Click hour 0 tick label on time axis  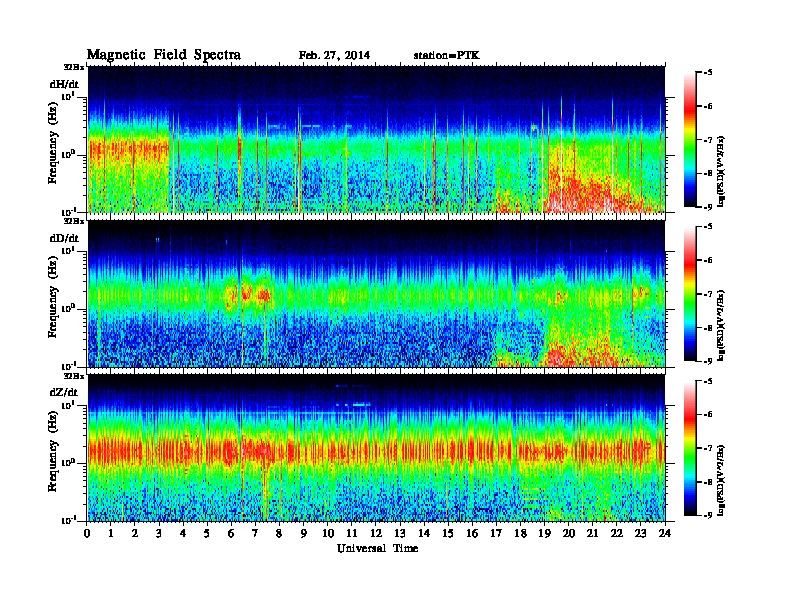pos(87,533)
